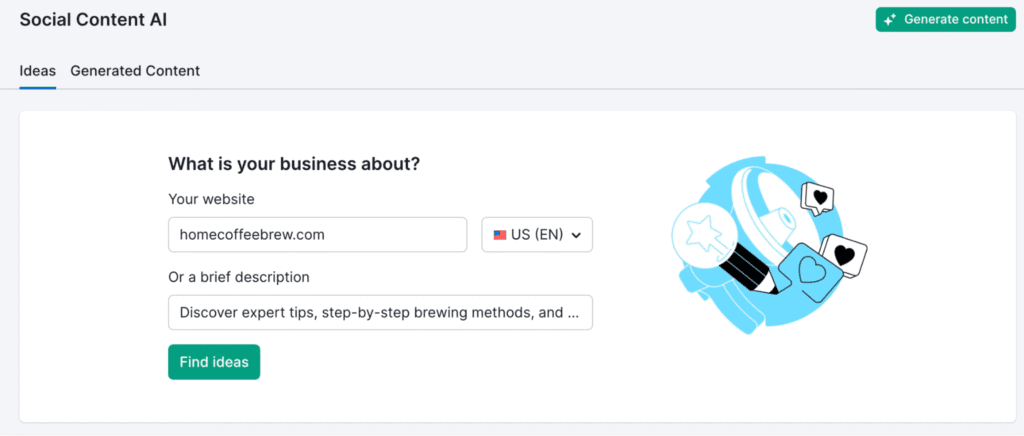Click the US flag icon

(500, 235)
